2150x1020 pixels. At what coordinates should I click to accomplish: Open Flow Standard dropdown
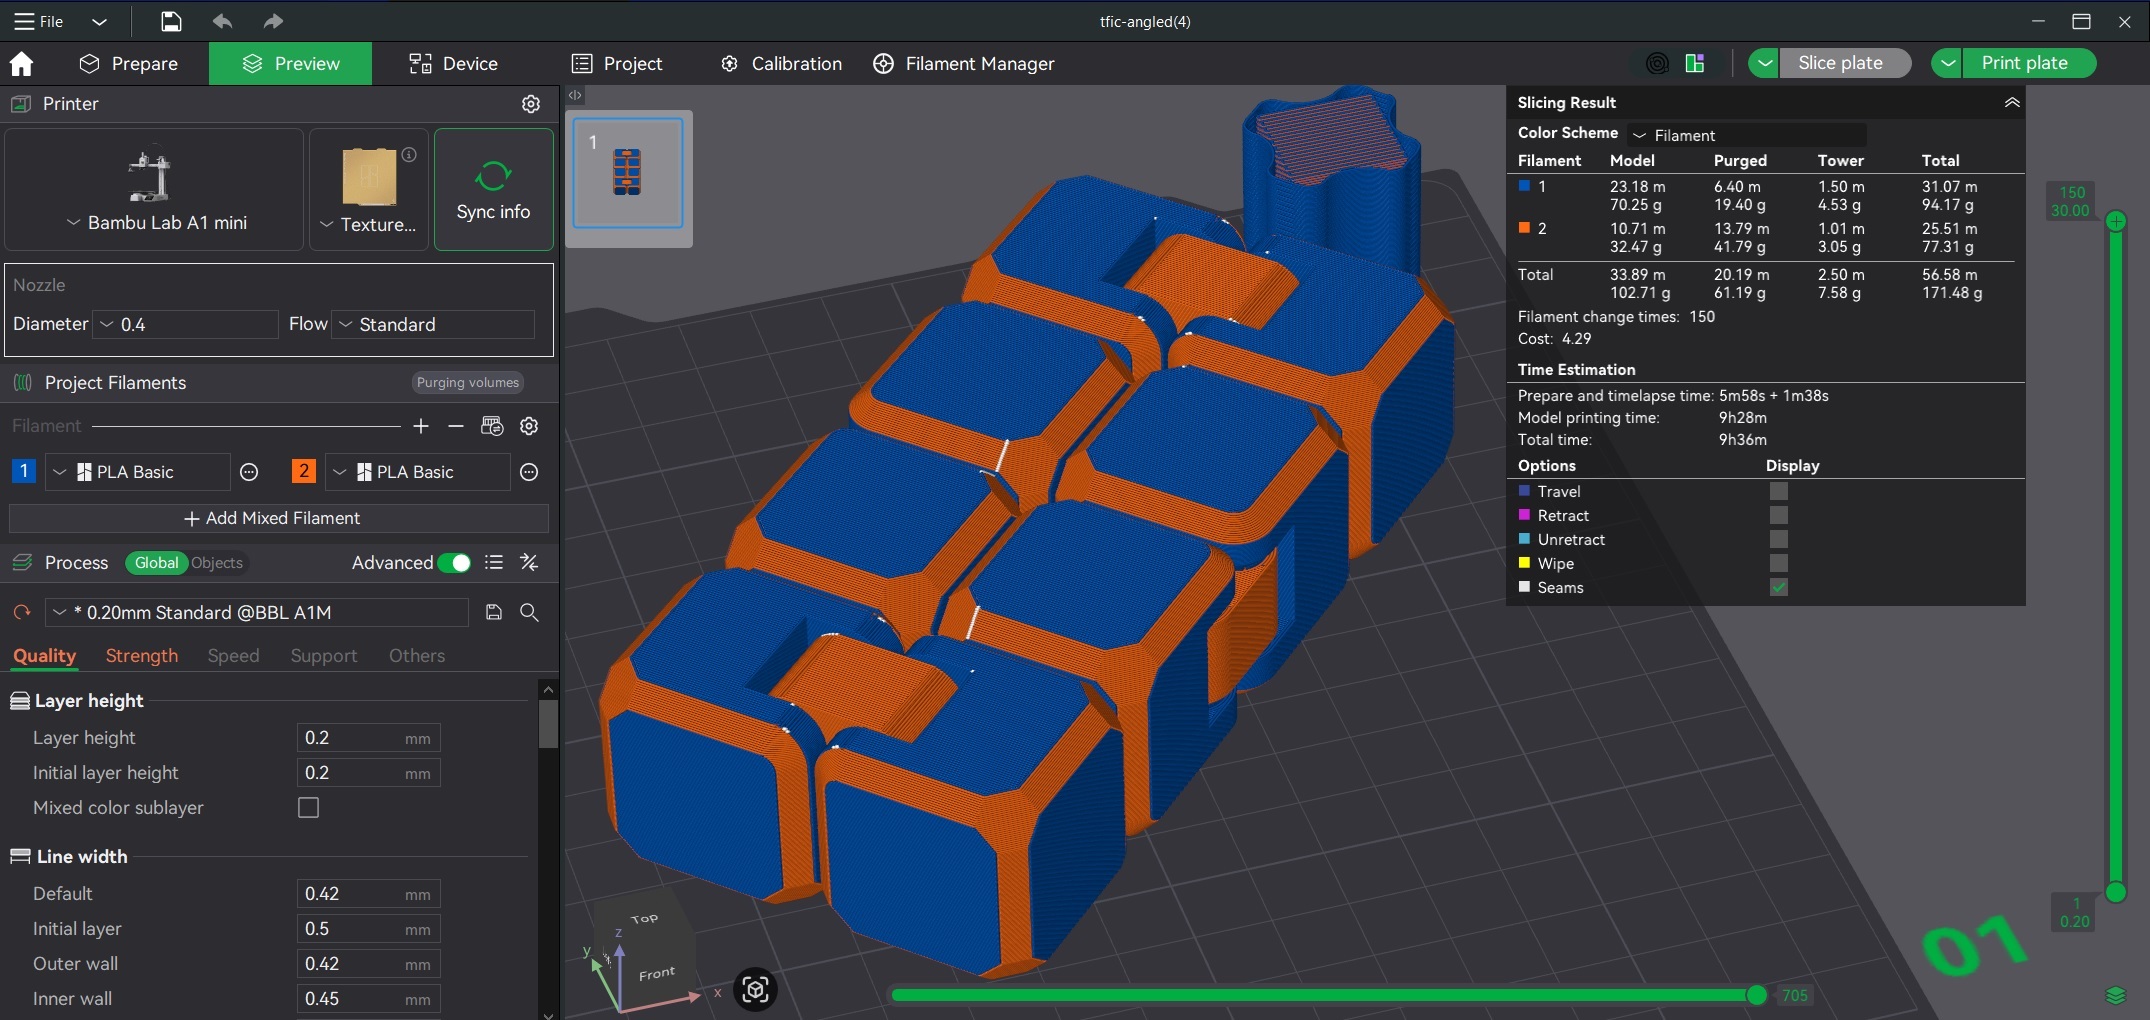(x=433, y=324)
